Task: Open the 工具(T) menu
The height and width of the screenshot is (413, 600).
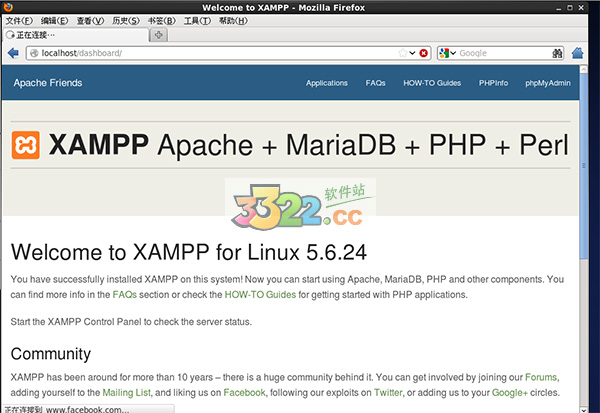Action: click(197, 21)
